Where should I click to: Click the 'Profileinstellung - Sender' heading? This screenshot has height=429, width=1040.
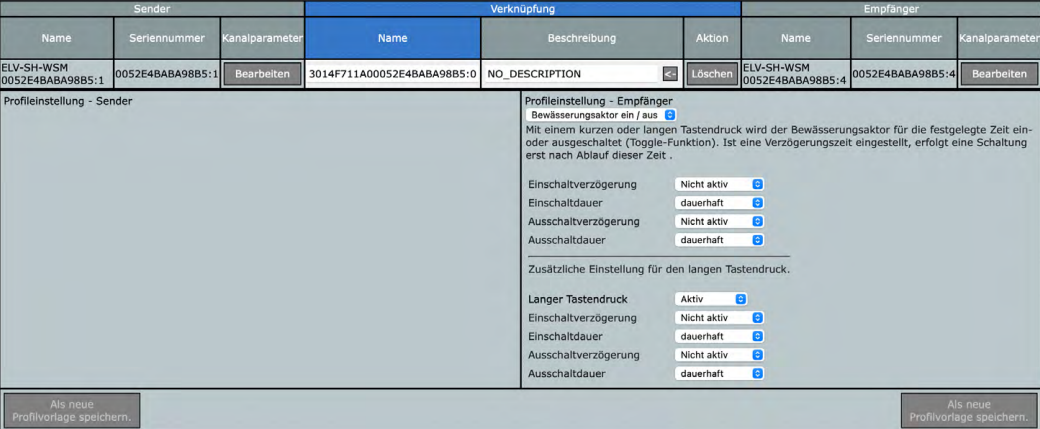68,101
